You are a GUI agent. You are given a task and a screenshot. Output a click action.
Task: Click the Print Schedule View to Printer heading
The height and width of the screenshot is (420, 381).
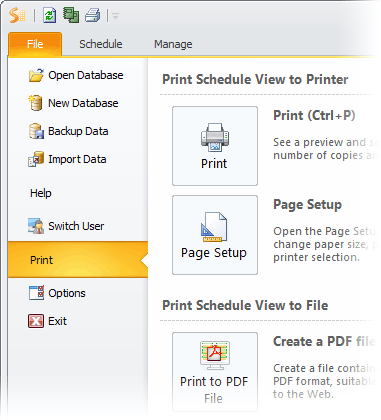click(x=255, y=79)
